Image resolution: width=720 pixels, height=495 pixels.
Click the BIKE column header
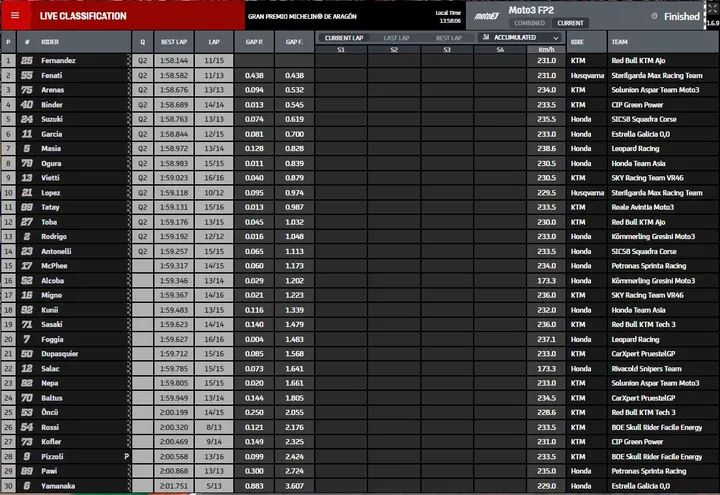click(577, 42)
